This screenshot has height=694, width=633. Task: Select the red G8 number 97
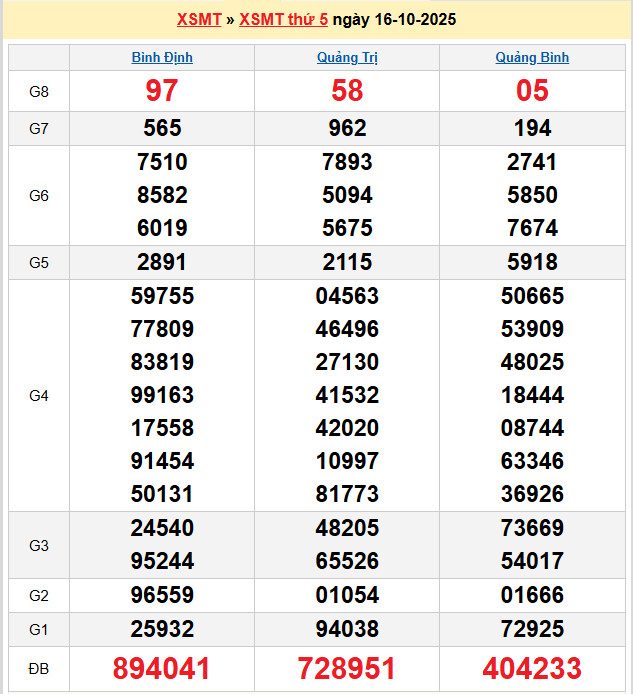[x=162, y=91]
